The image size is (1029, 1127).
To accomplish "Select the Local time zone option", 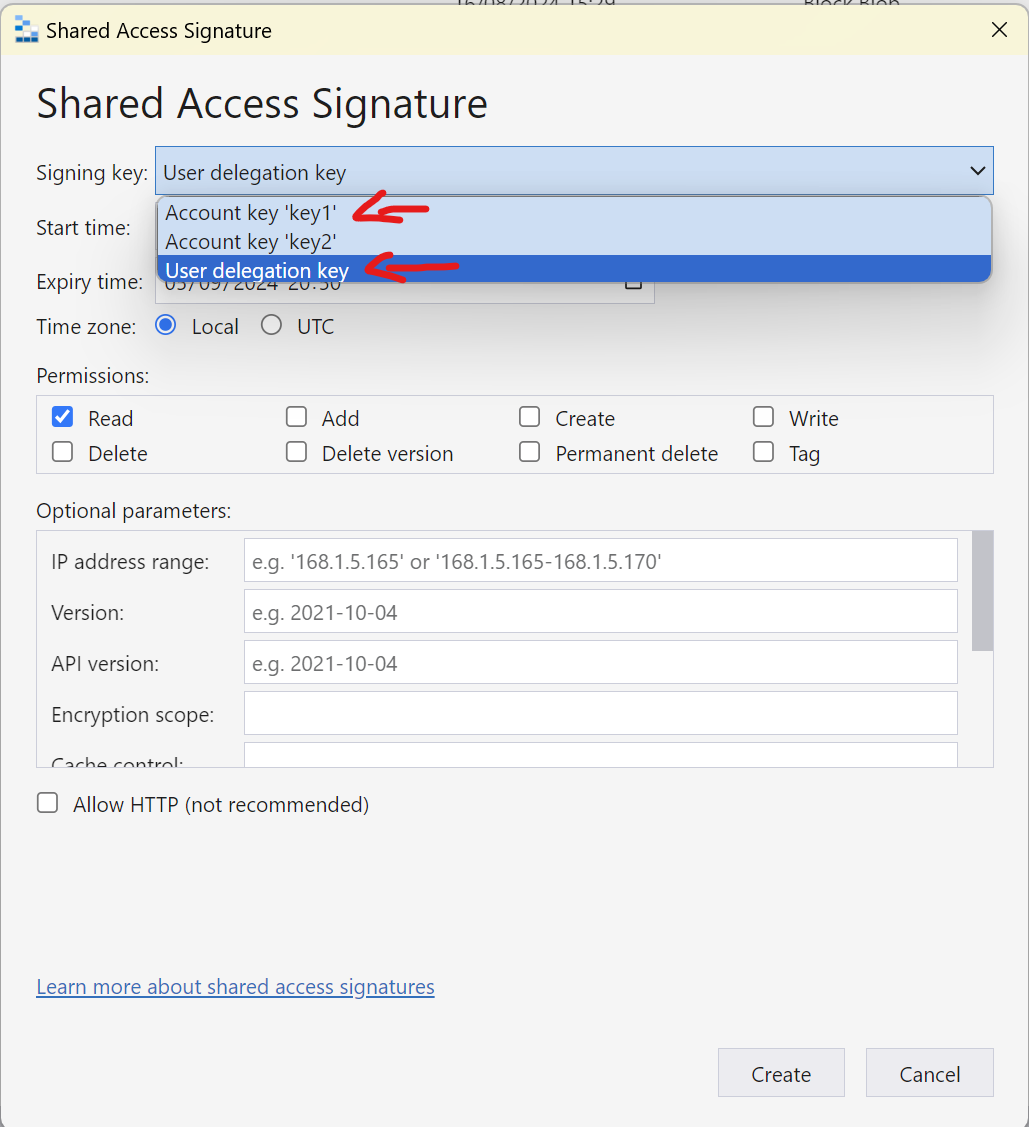I will pyautogui.click(x=165, y=325).
